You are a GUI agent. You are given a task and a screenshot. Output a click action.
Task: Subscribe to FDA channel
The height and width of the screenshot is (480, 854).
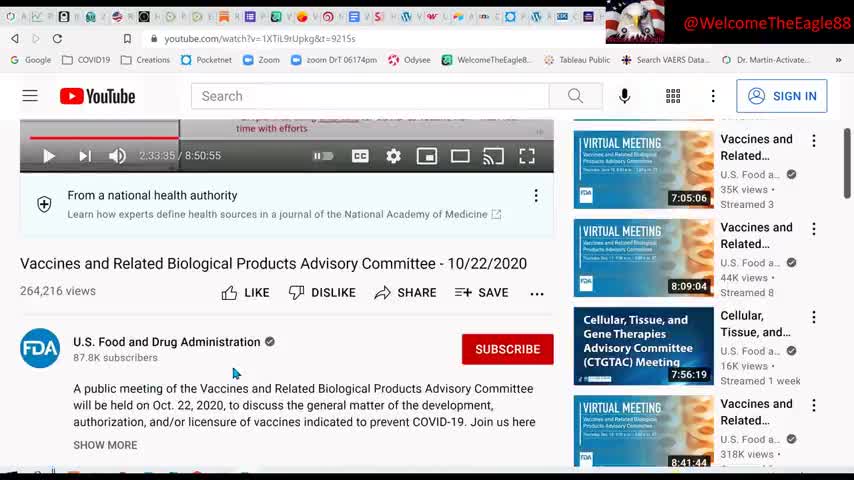point(508,349)
